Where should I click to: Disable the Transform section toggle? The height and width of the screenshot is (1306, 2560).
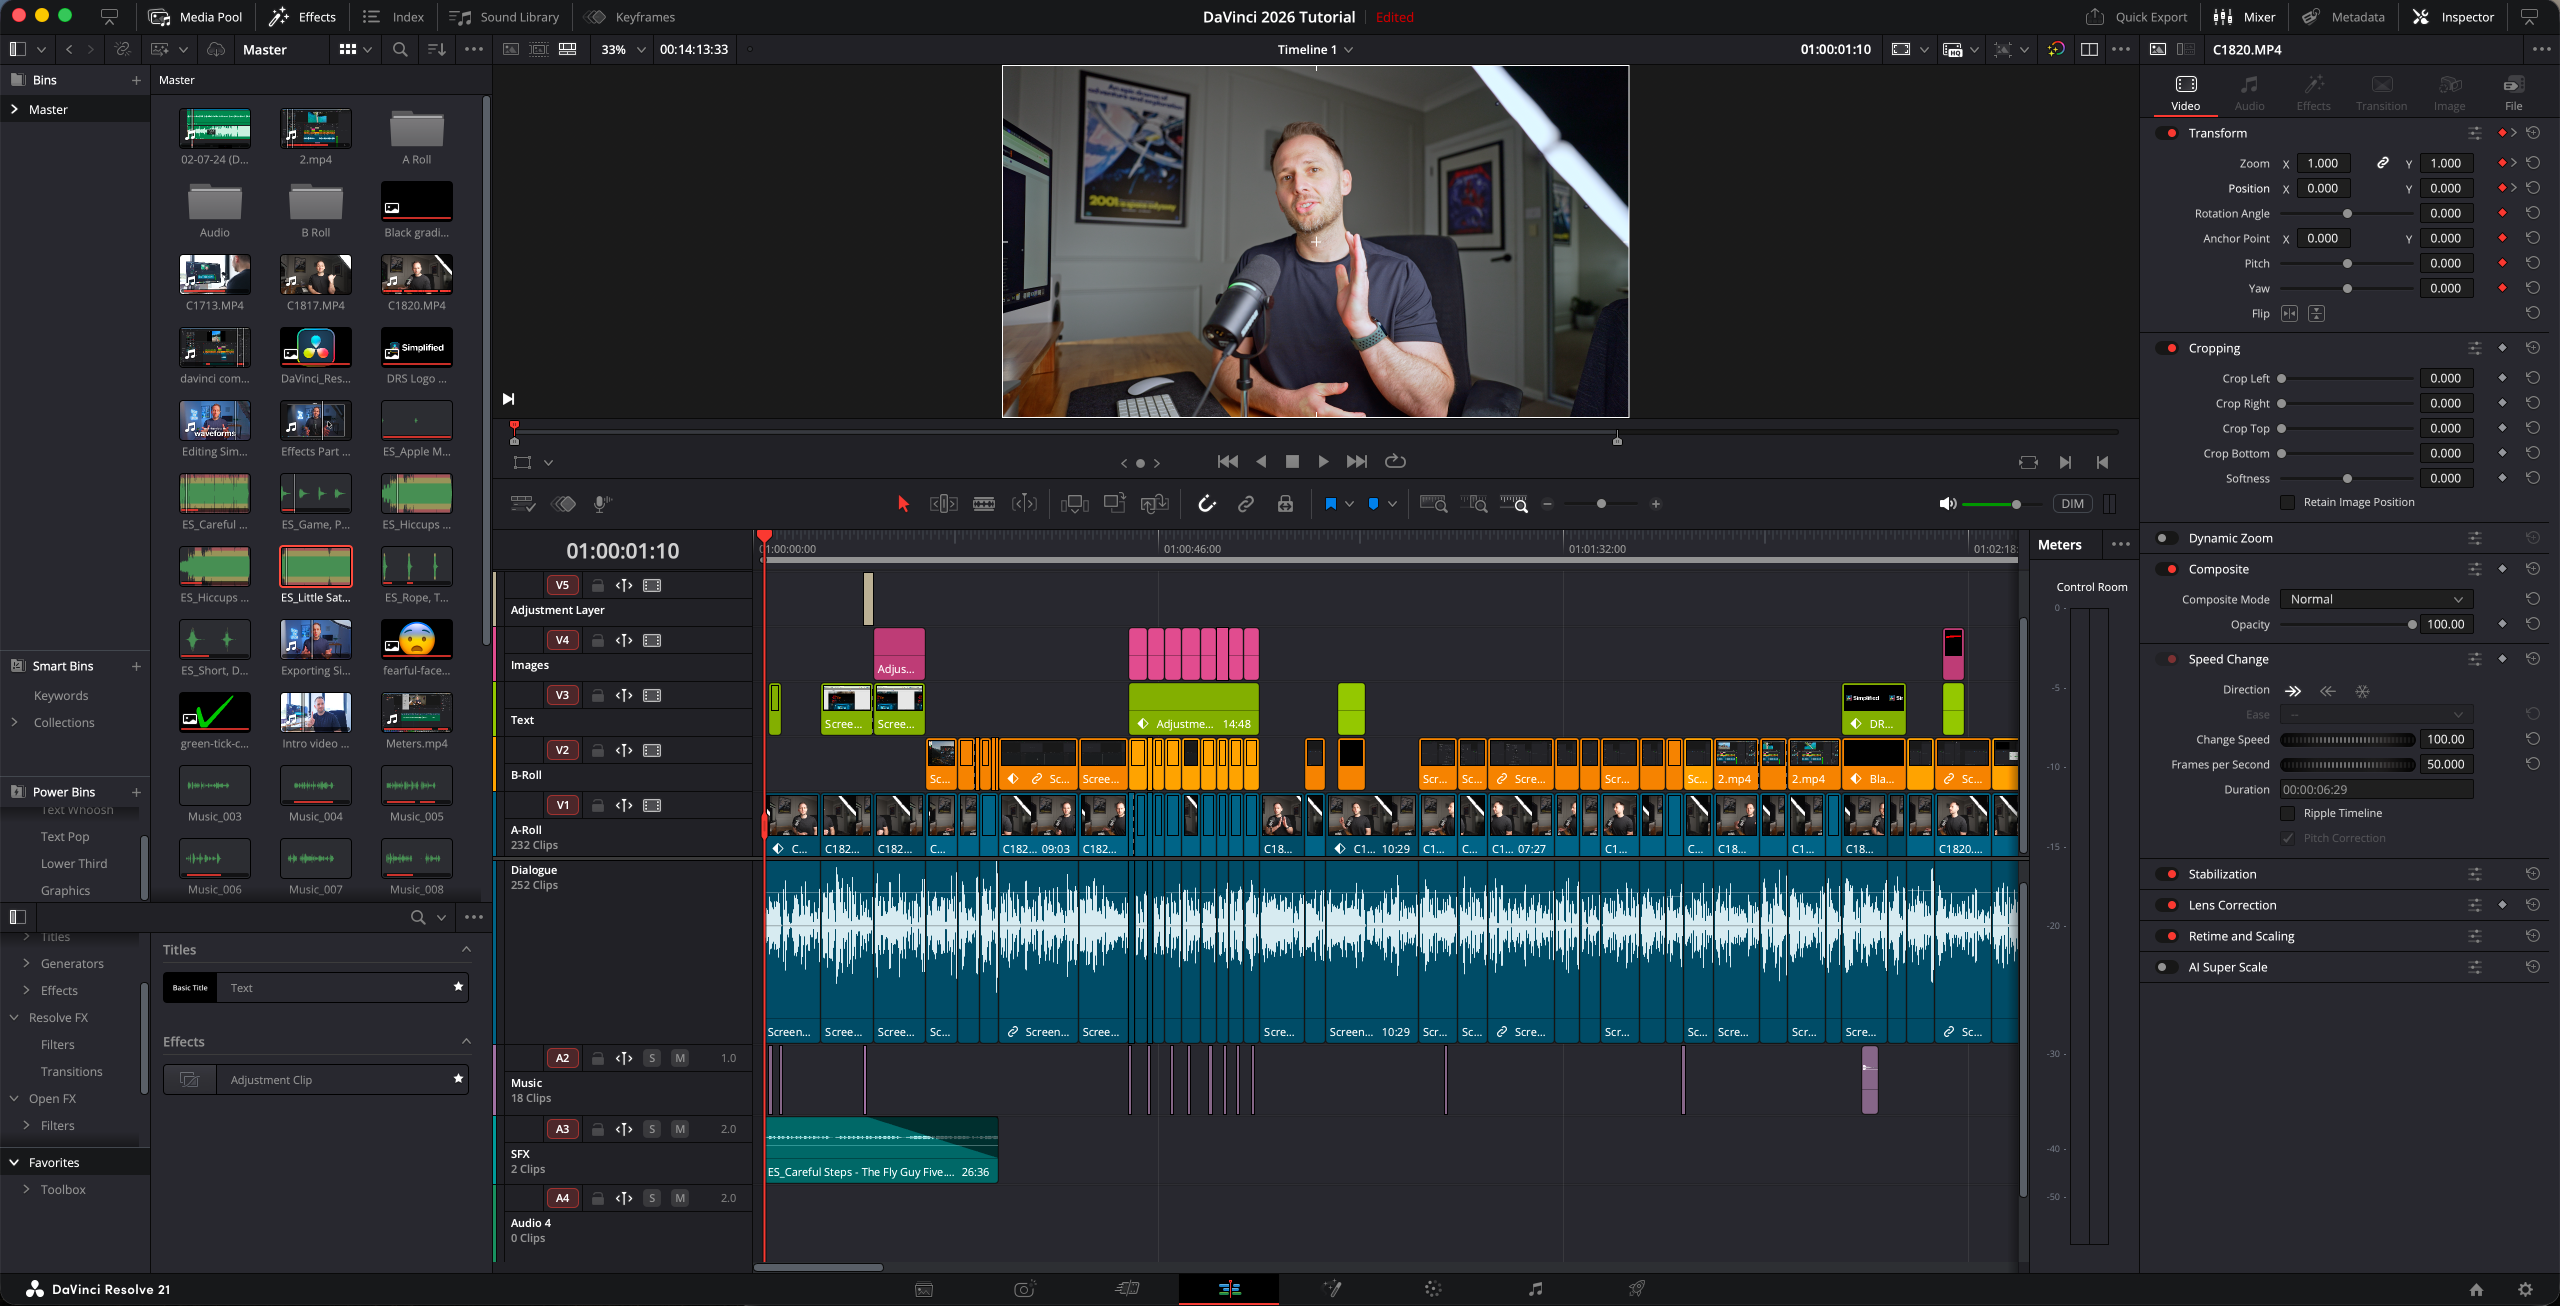(x=2167, y=133)
